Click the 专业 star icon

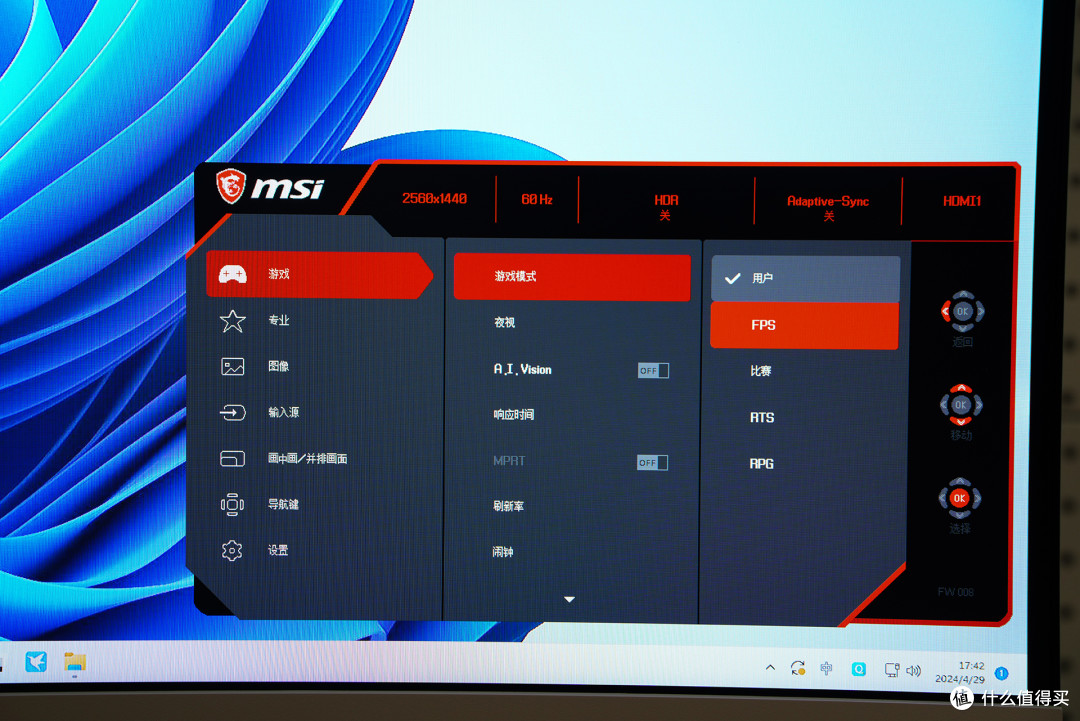pos(232,321)
